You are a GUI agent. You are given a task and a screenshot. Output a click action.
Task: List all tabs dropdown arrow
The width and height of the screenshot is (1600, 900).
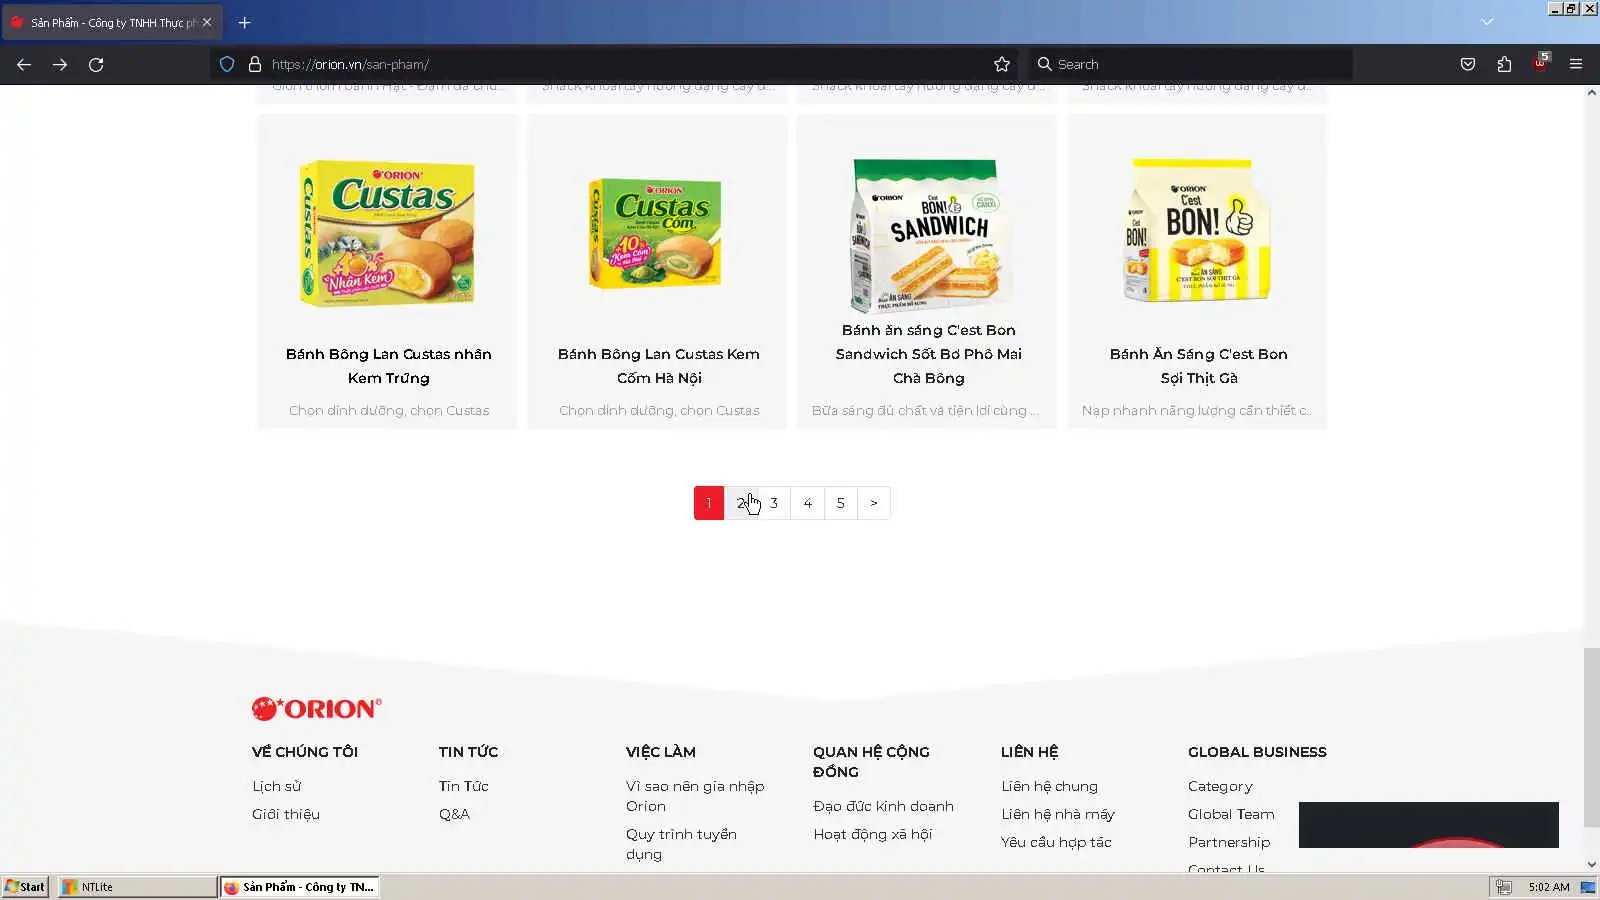click(x=1487, y=22)
